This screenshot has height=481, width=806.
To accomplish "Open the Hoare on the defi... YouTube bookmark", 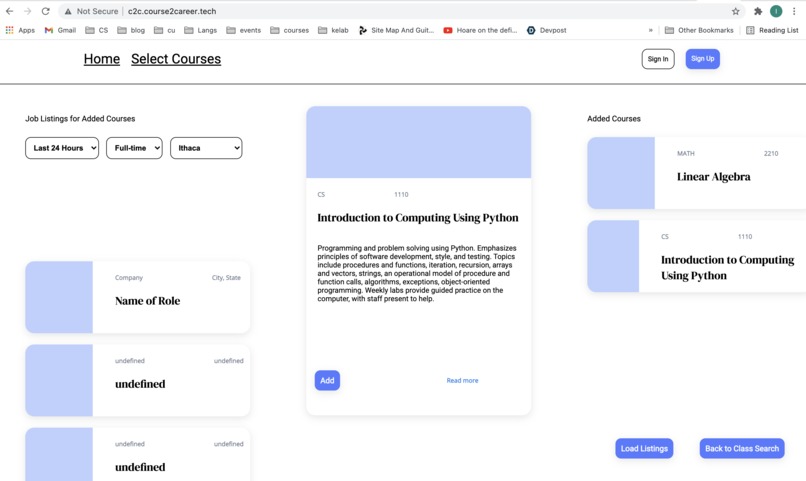I will click(x=480, y=30).
